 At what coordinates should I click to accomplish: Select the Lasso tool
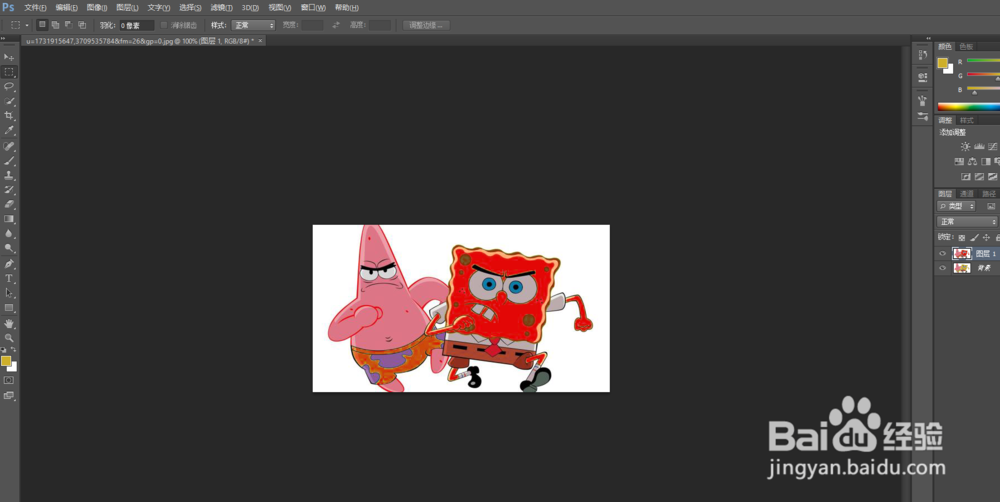[9, 87]
